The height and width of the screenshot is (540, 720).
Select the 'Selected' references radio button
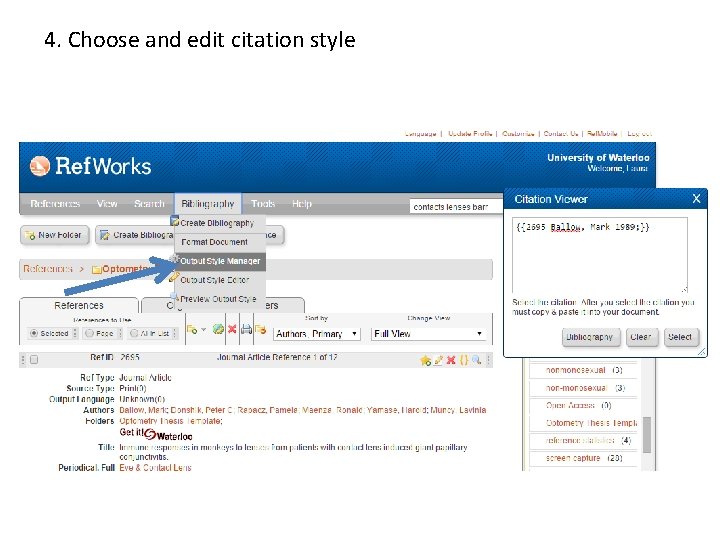(x=34, y=333)
